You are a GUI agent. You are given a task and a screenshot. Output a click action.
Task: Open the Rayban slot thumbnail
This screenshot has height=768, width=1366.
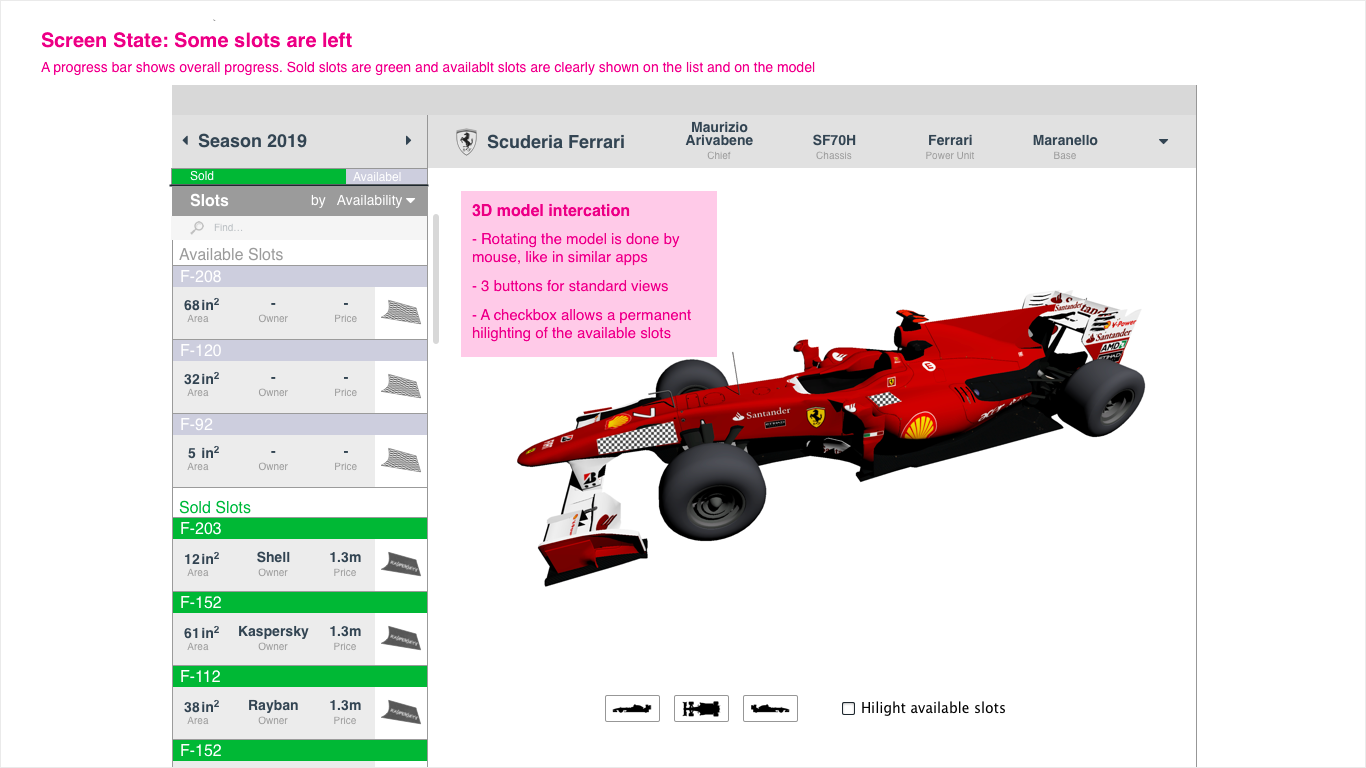click(x=401, y=712)
